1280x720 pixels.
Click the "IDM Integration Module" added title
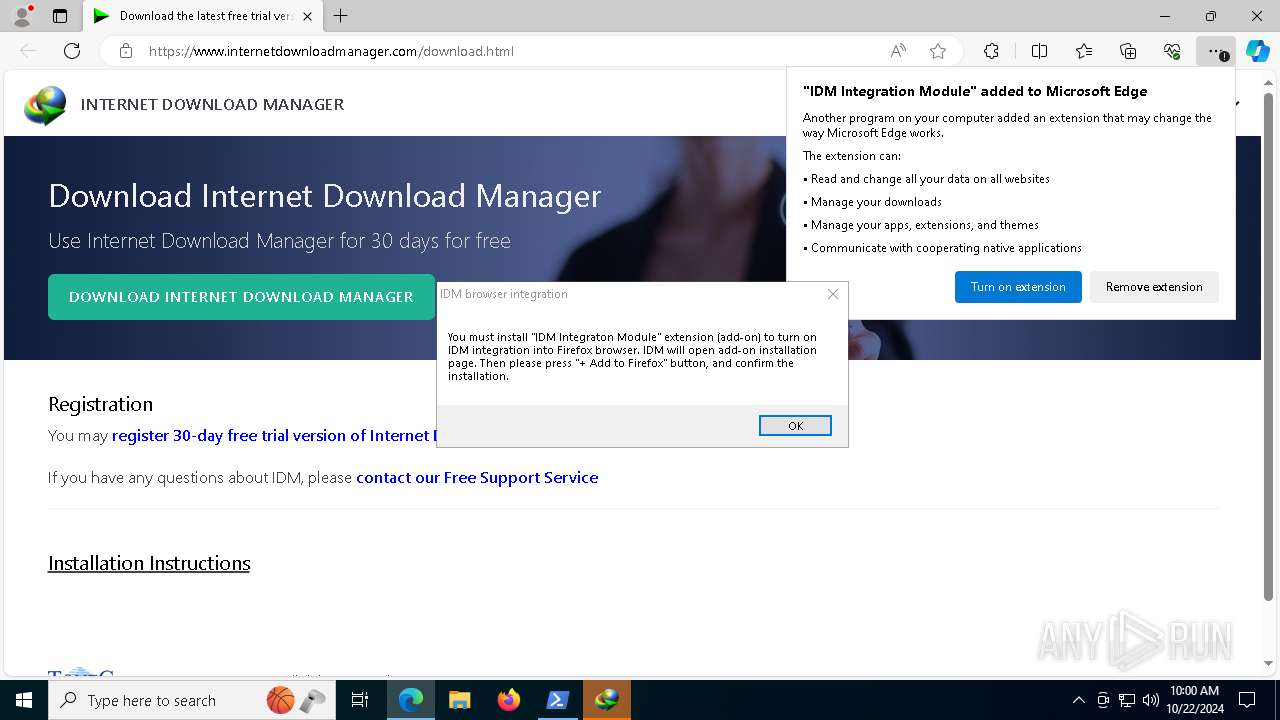click(975, 91)
